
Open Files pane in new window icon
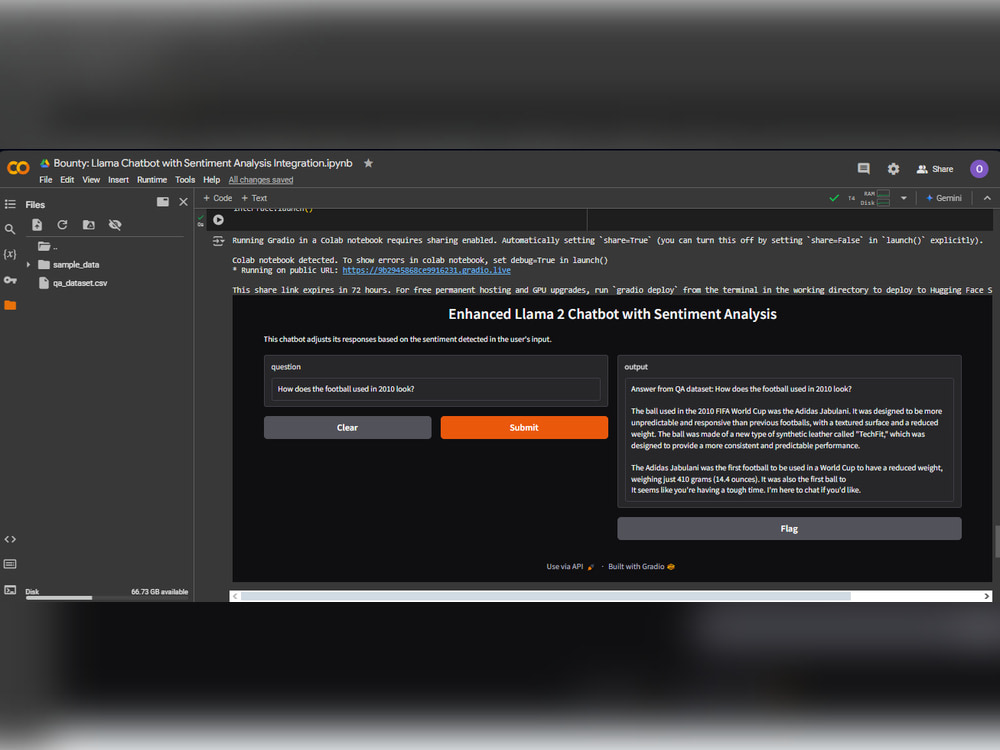tap(163, 202)
